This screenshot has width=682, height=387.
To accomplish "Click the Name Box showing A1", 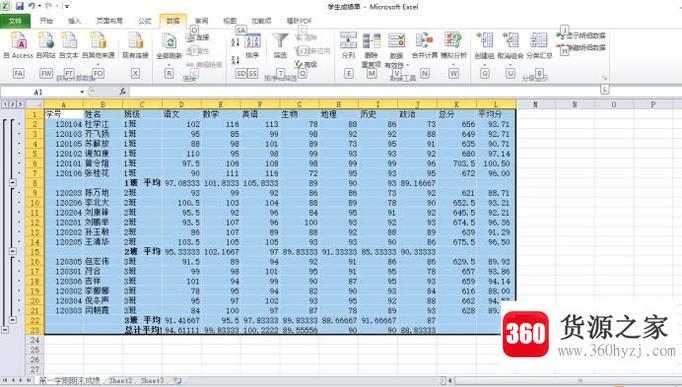I will coord(39,92).
